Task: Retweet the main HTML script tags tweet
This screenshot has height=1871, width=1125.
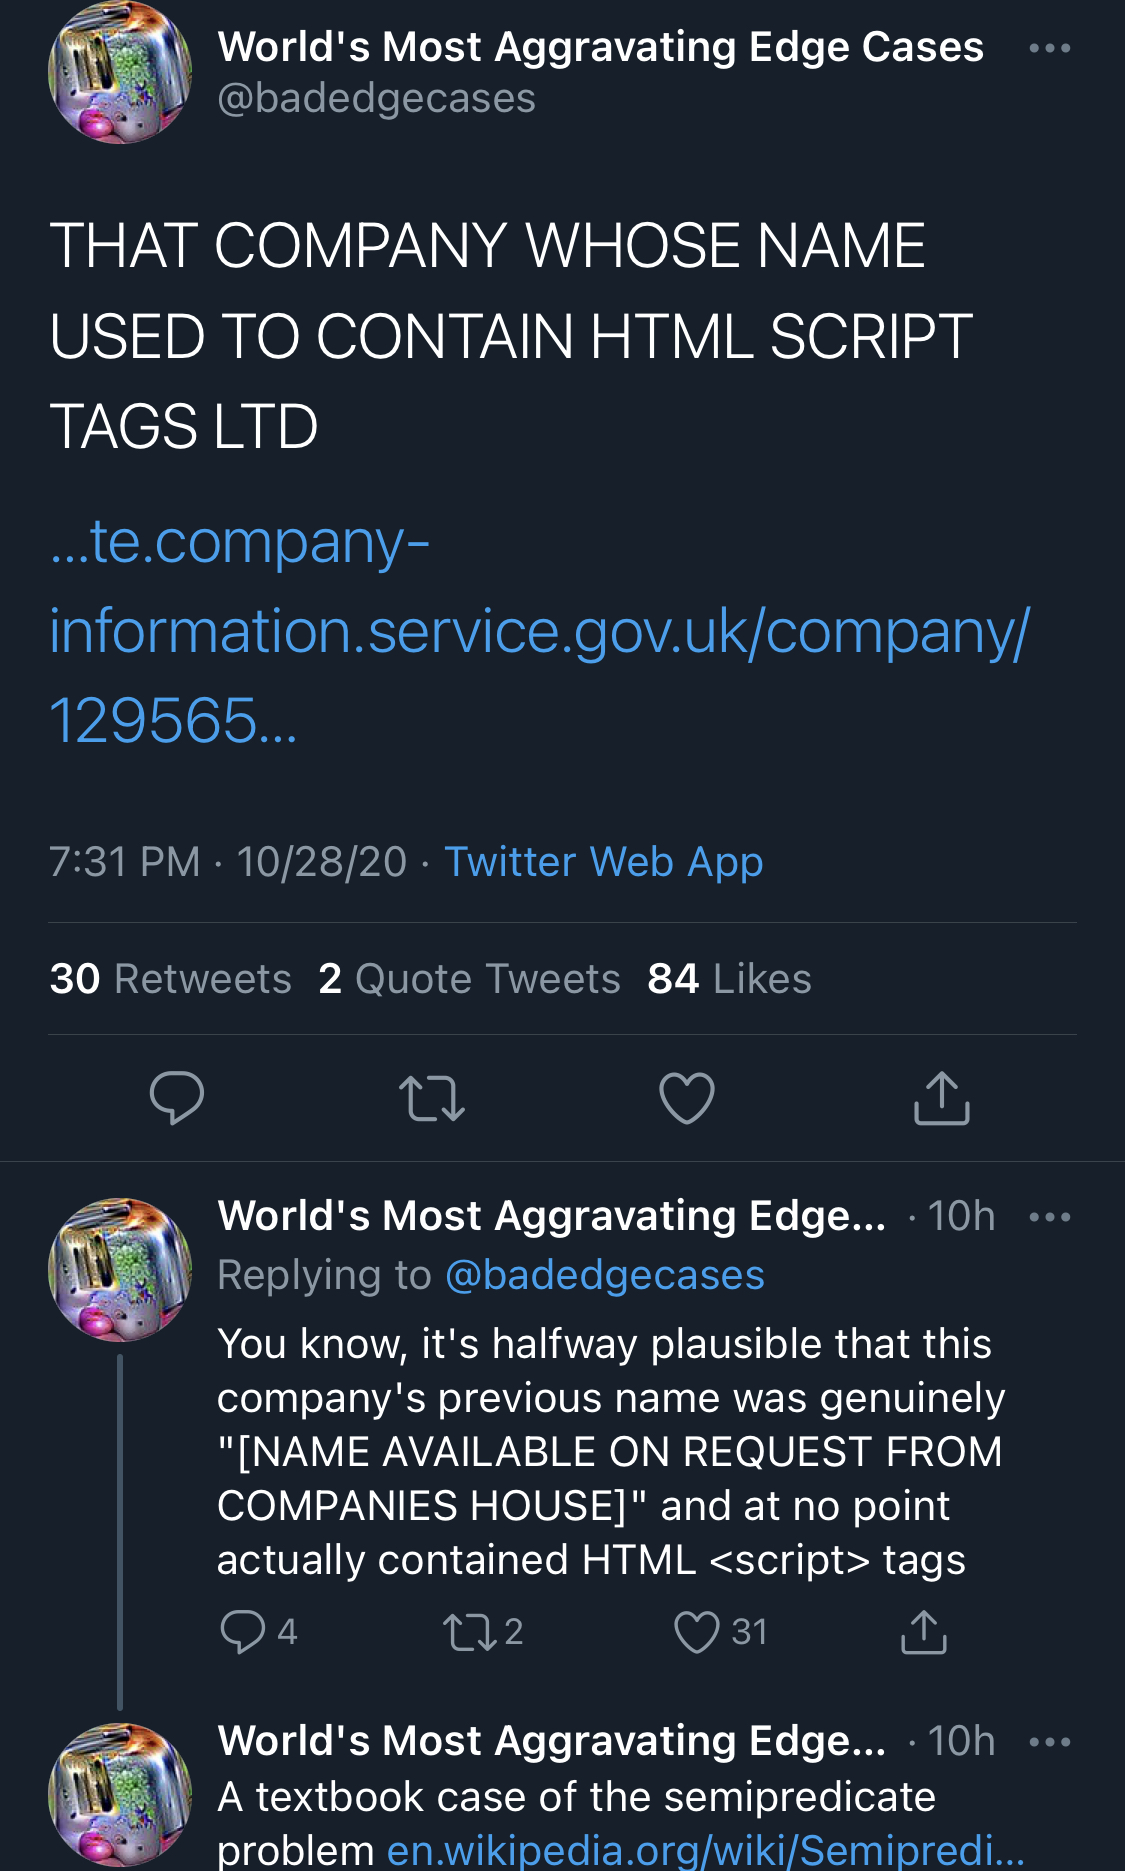Action: tap(431, 1098)
